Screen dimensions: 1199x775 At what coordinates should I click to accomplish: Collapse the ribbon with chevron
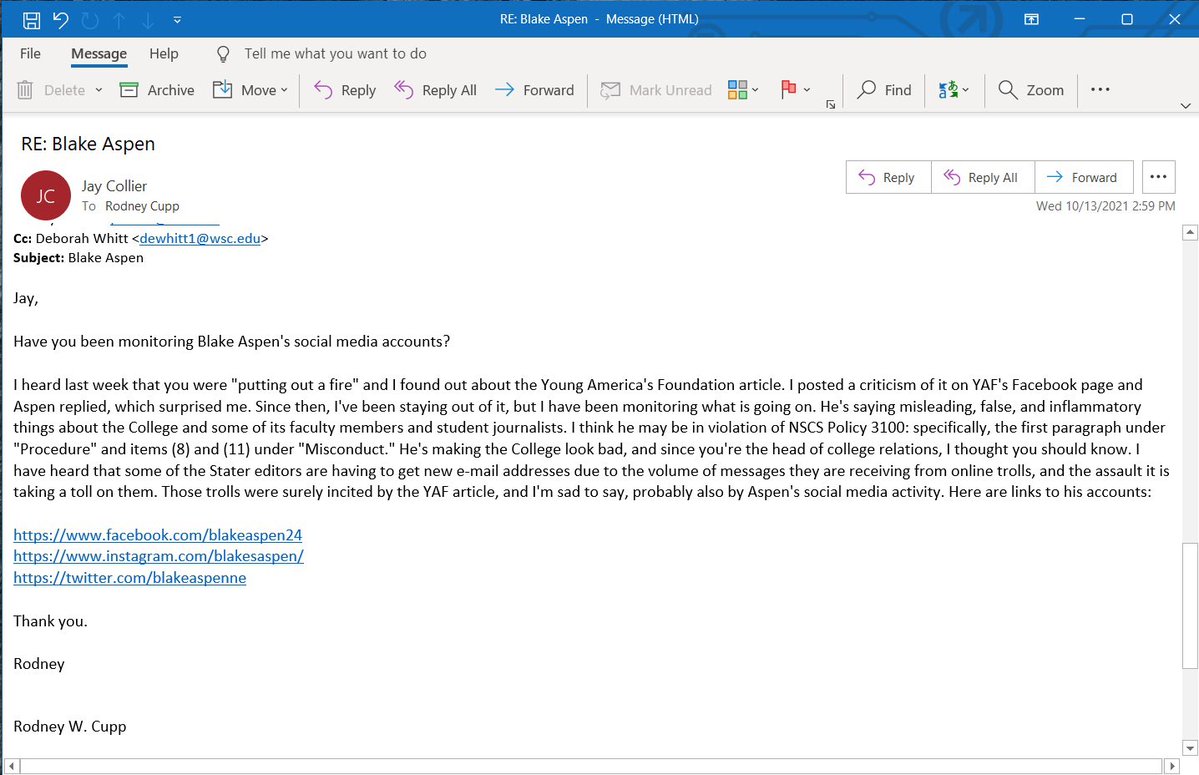click(1185, 105)
